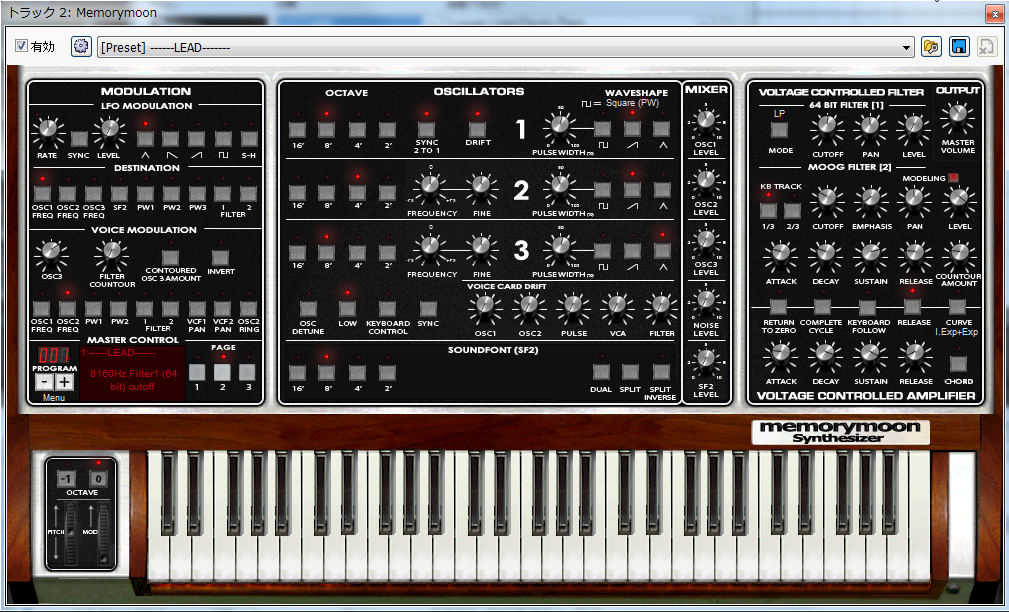Viewport: 1009px width, 612px height.
Task: Toggle RETURN TO ZERO button
Action: click(779, 307)
